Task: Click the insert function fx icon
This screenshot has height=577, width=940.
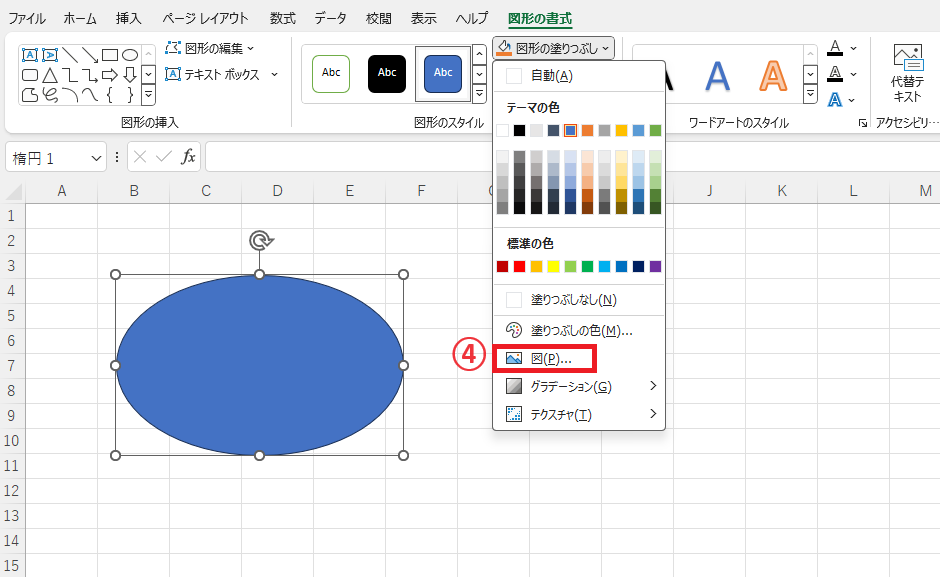Action: click(x=188, y=157)
